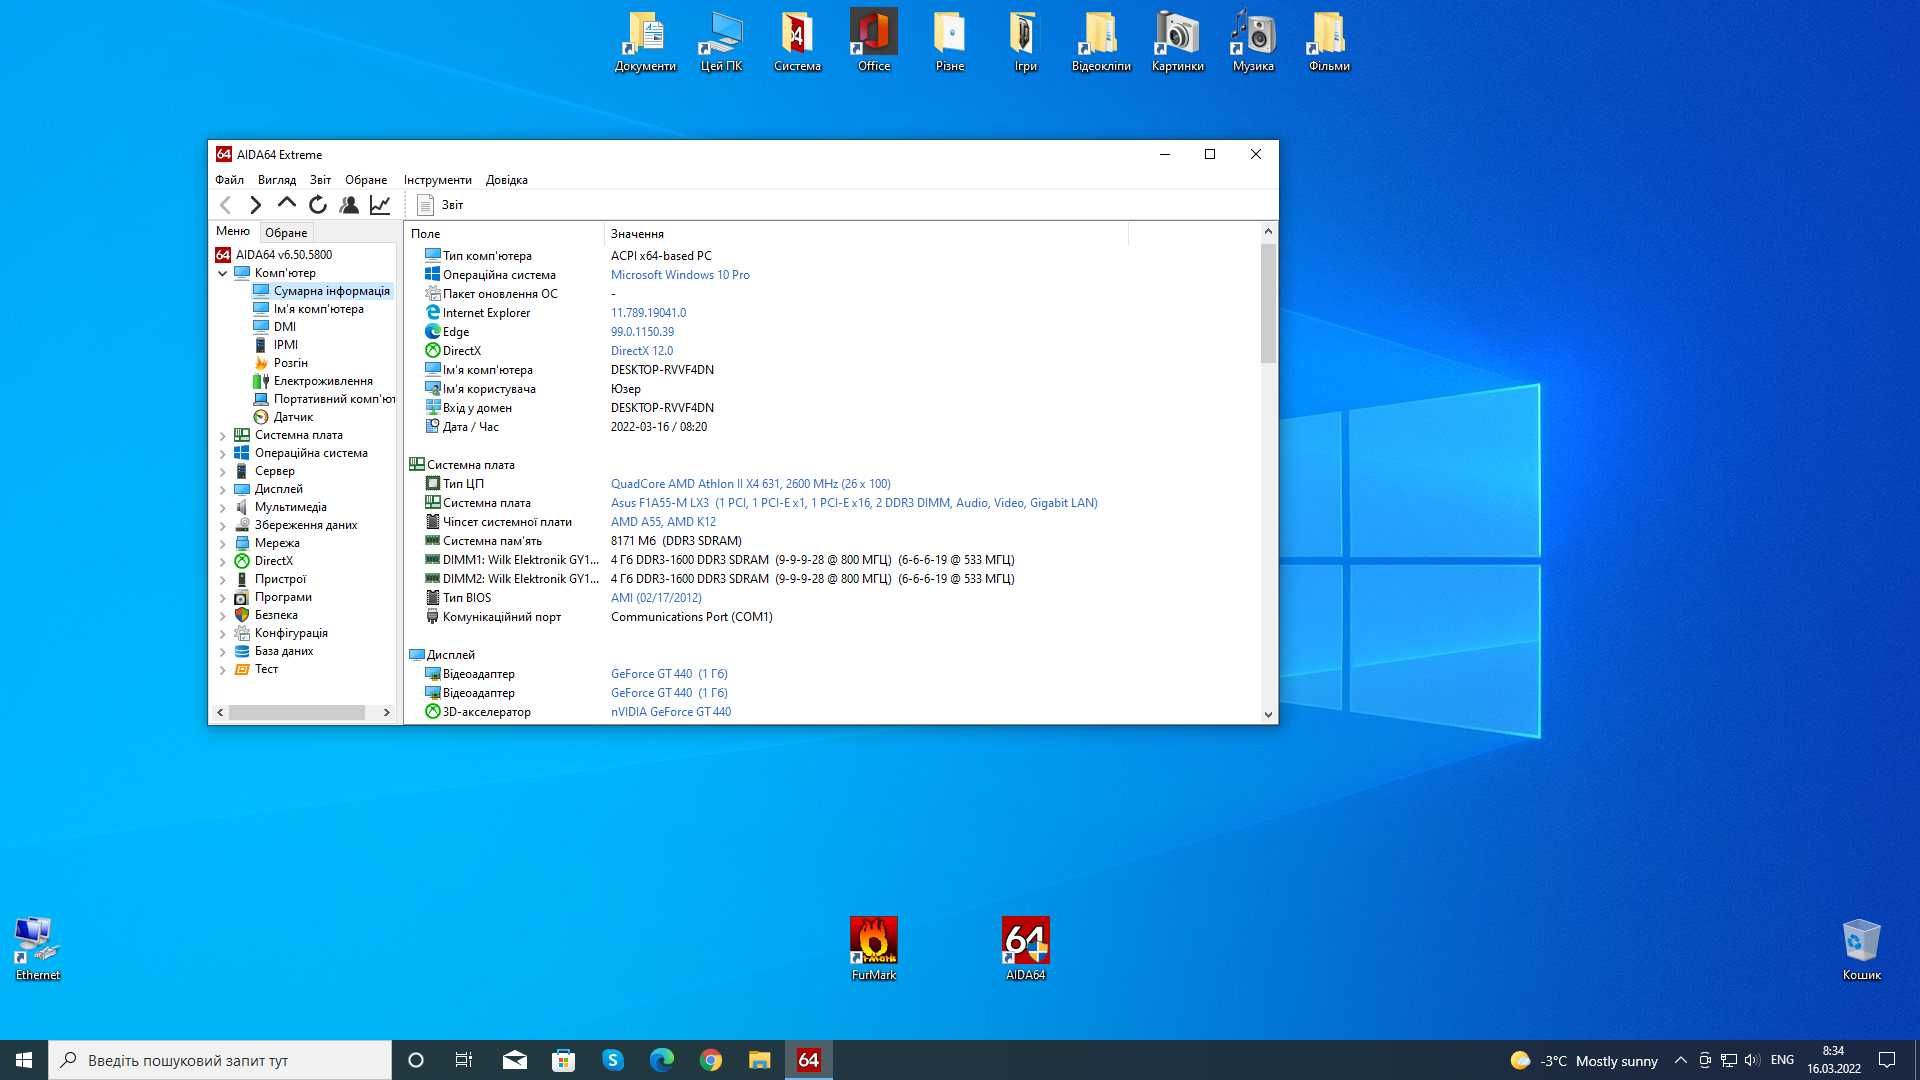Open Skype from the taskbar
This screenshot has height=1080, width=1920.
point(613,1060)
